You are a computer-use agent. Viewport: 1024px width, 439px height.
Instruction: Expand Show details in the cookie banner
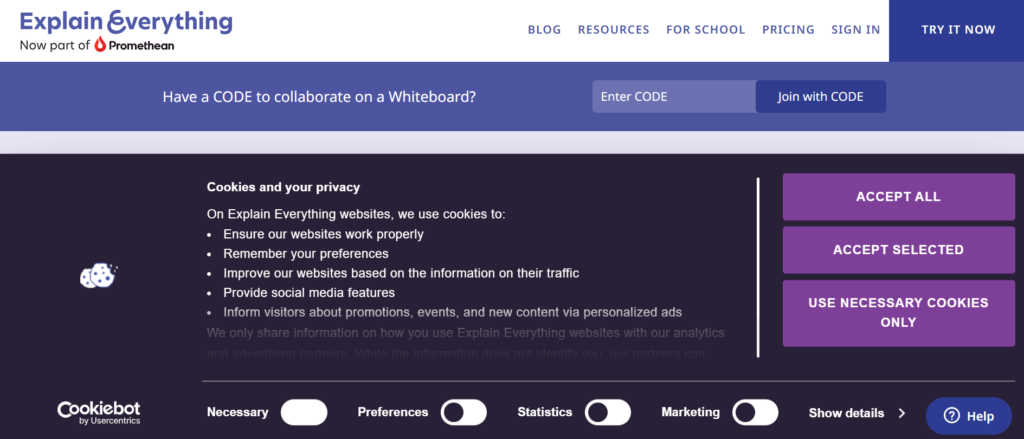pos(856,412)
